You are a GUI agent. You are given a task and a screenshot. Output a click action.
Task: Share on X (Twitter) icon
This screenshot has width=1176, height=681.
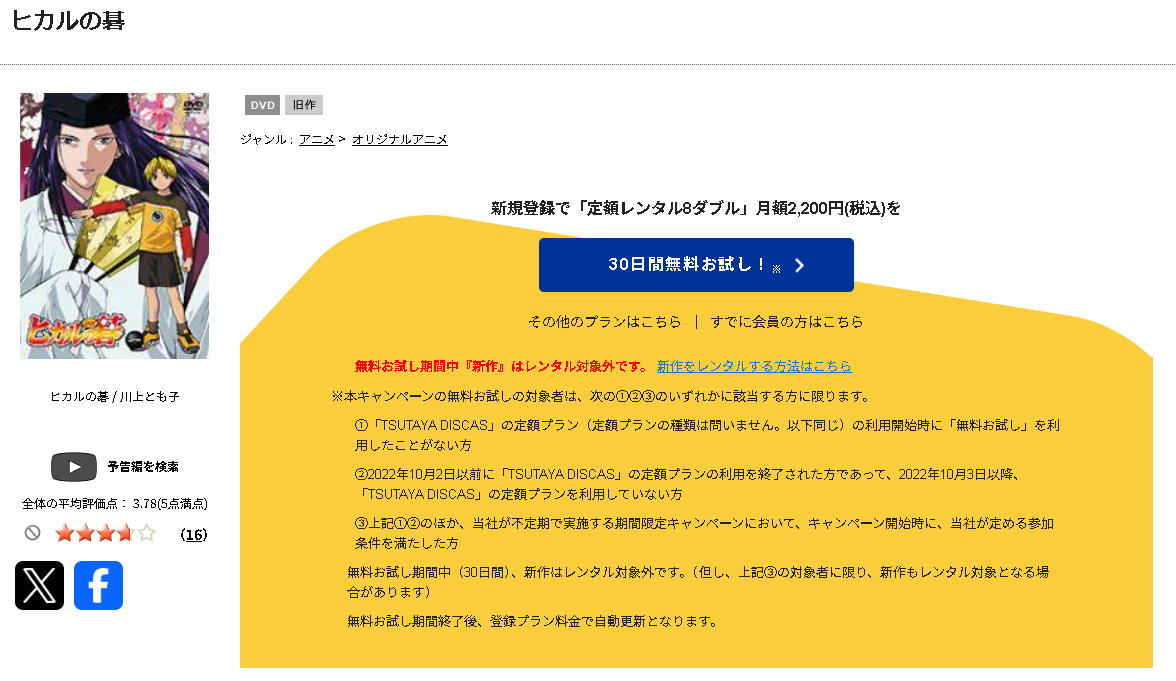click(40, 585)
